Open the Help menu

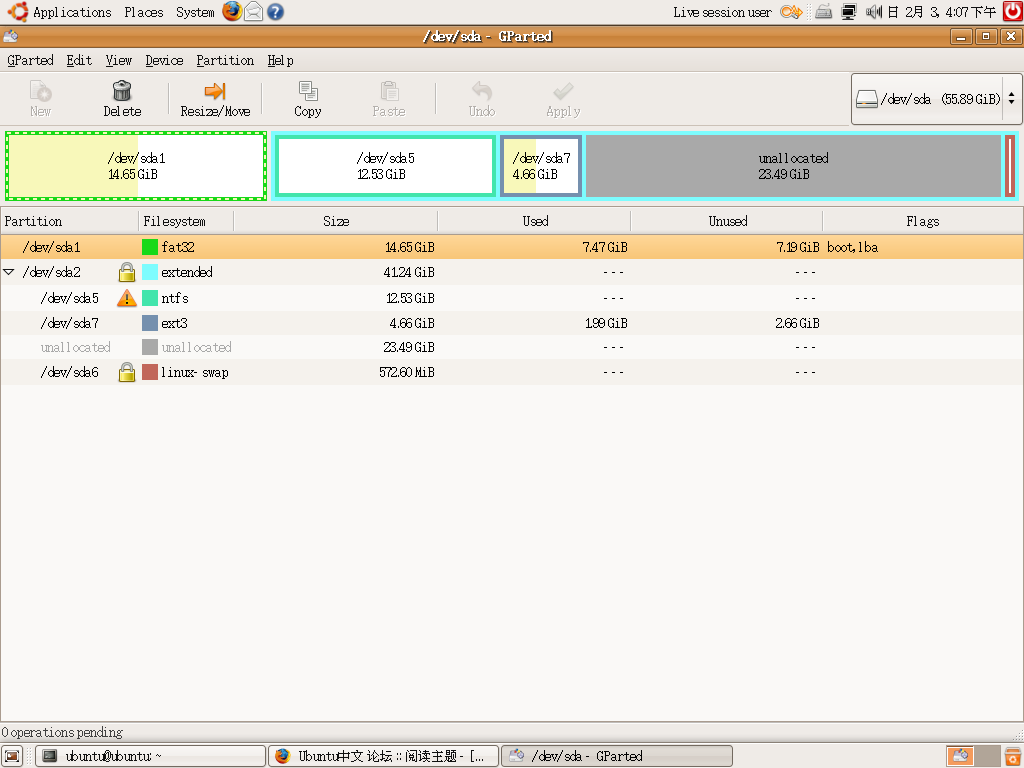click(280, 60)
